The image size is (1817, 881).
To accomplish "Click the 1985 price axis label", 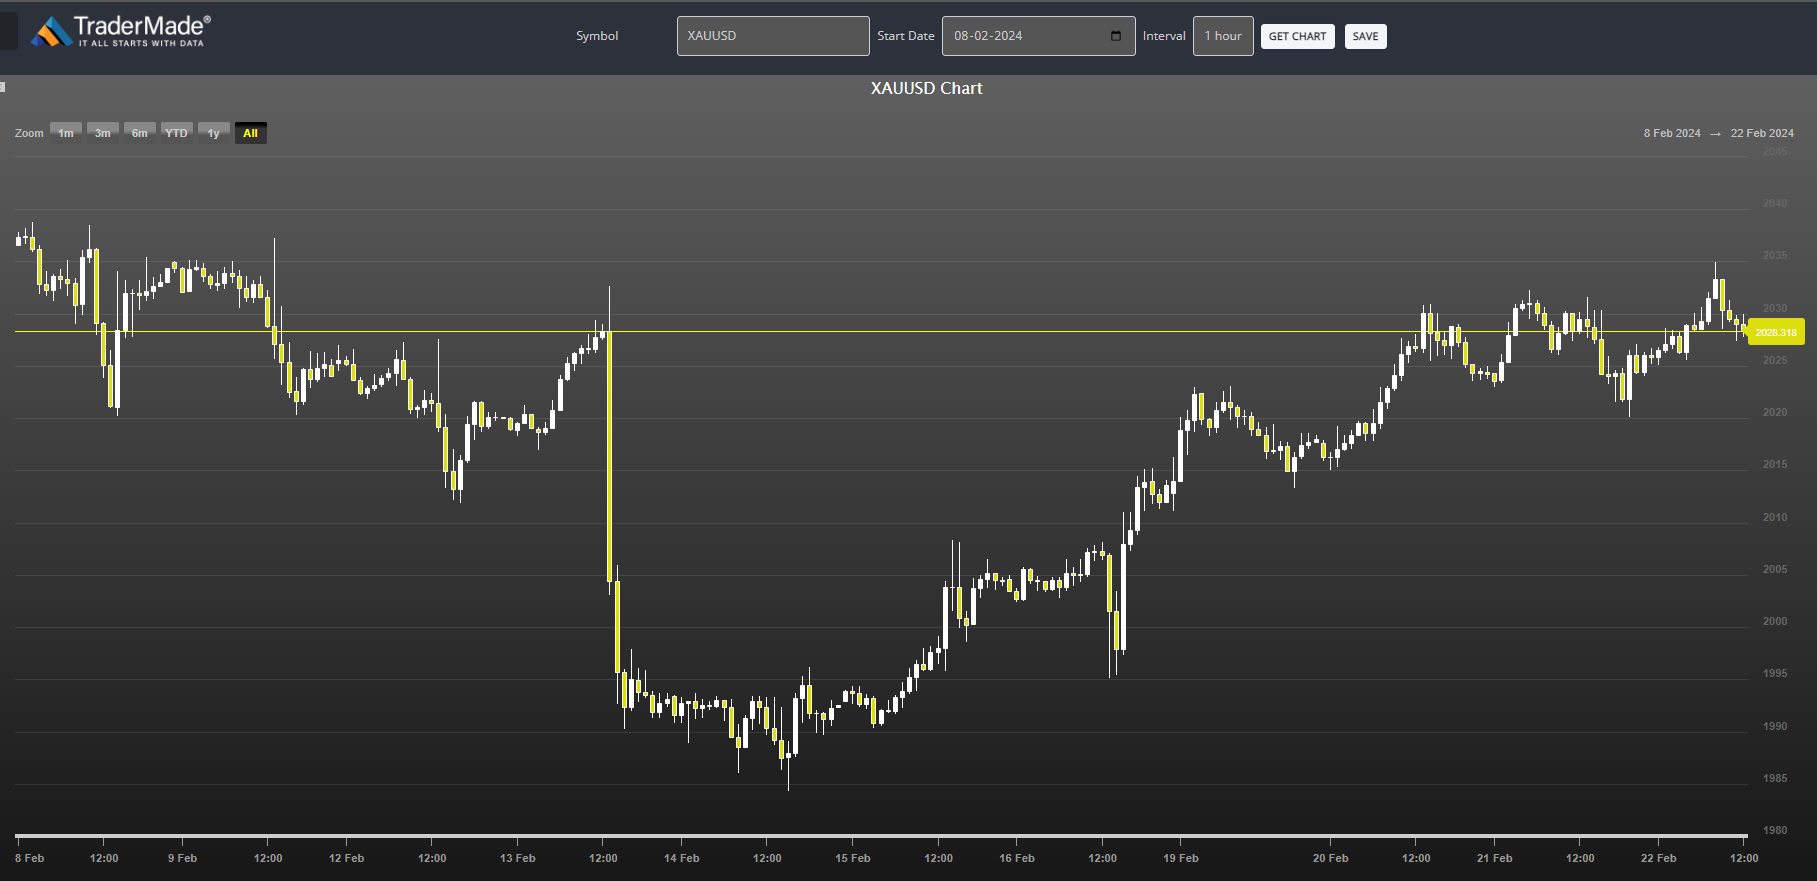I will pos(1775,778).
